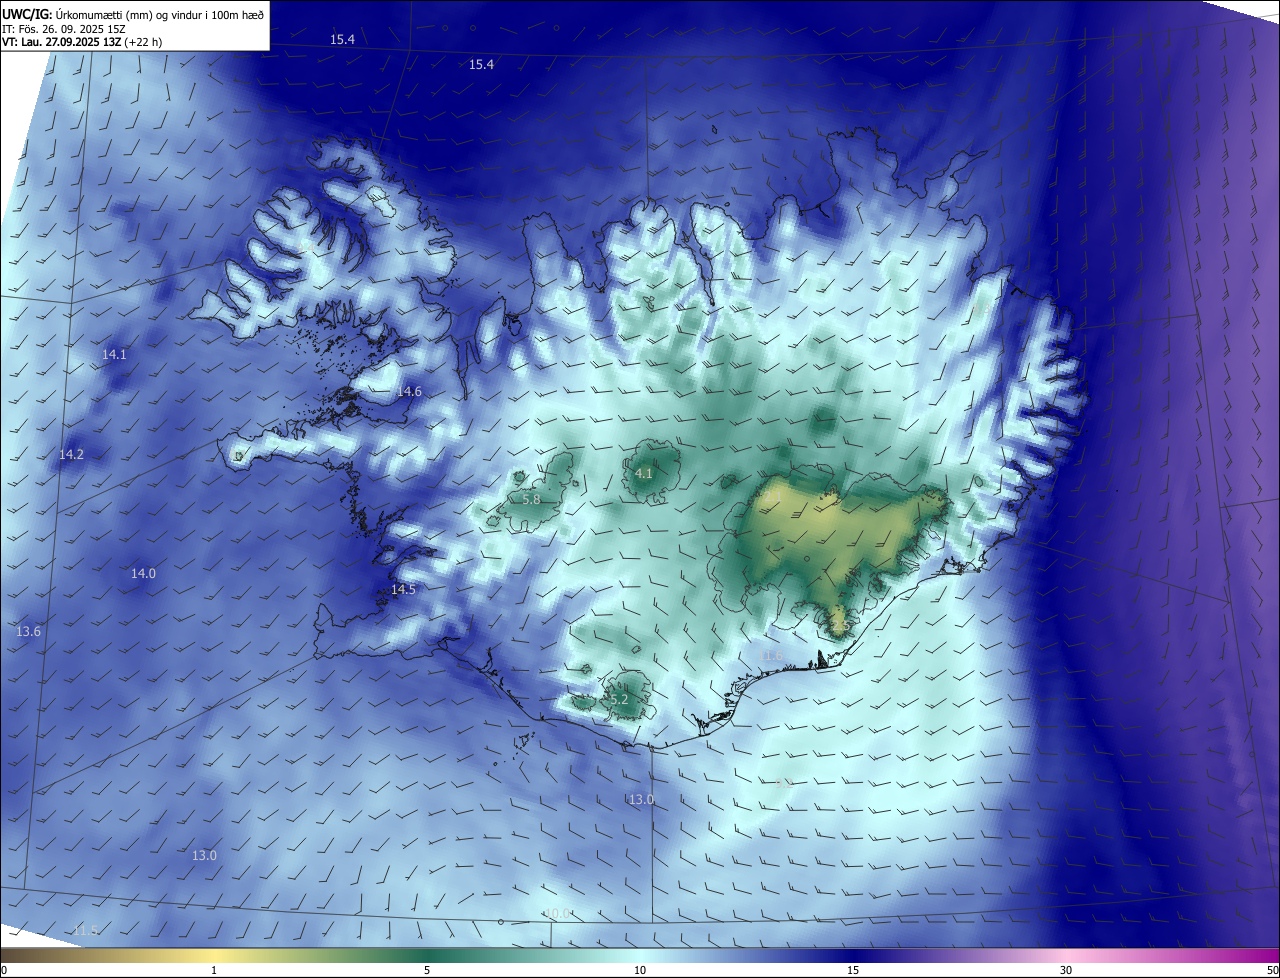Click the color scale tick labeled 1
Image resolution: width=1280 pixels, height=978 pixels.
214,970
